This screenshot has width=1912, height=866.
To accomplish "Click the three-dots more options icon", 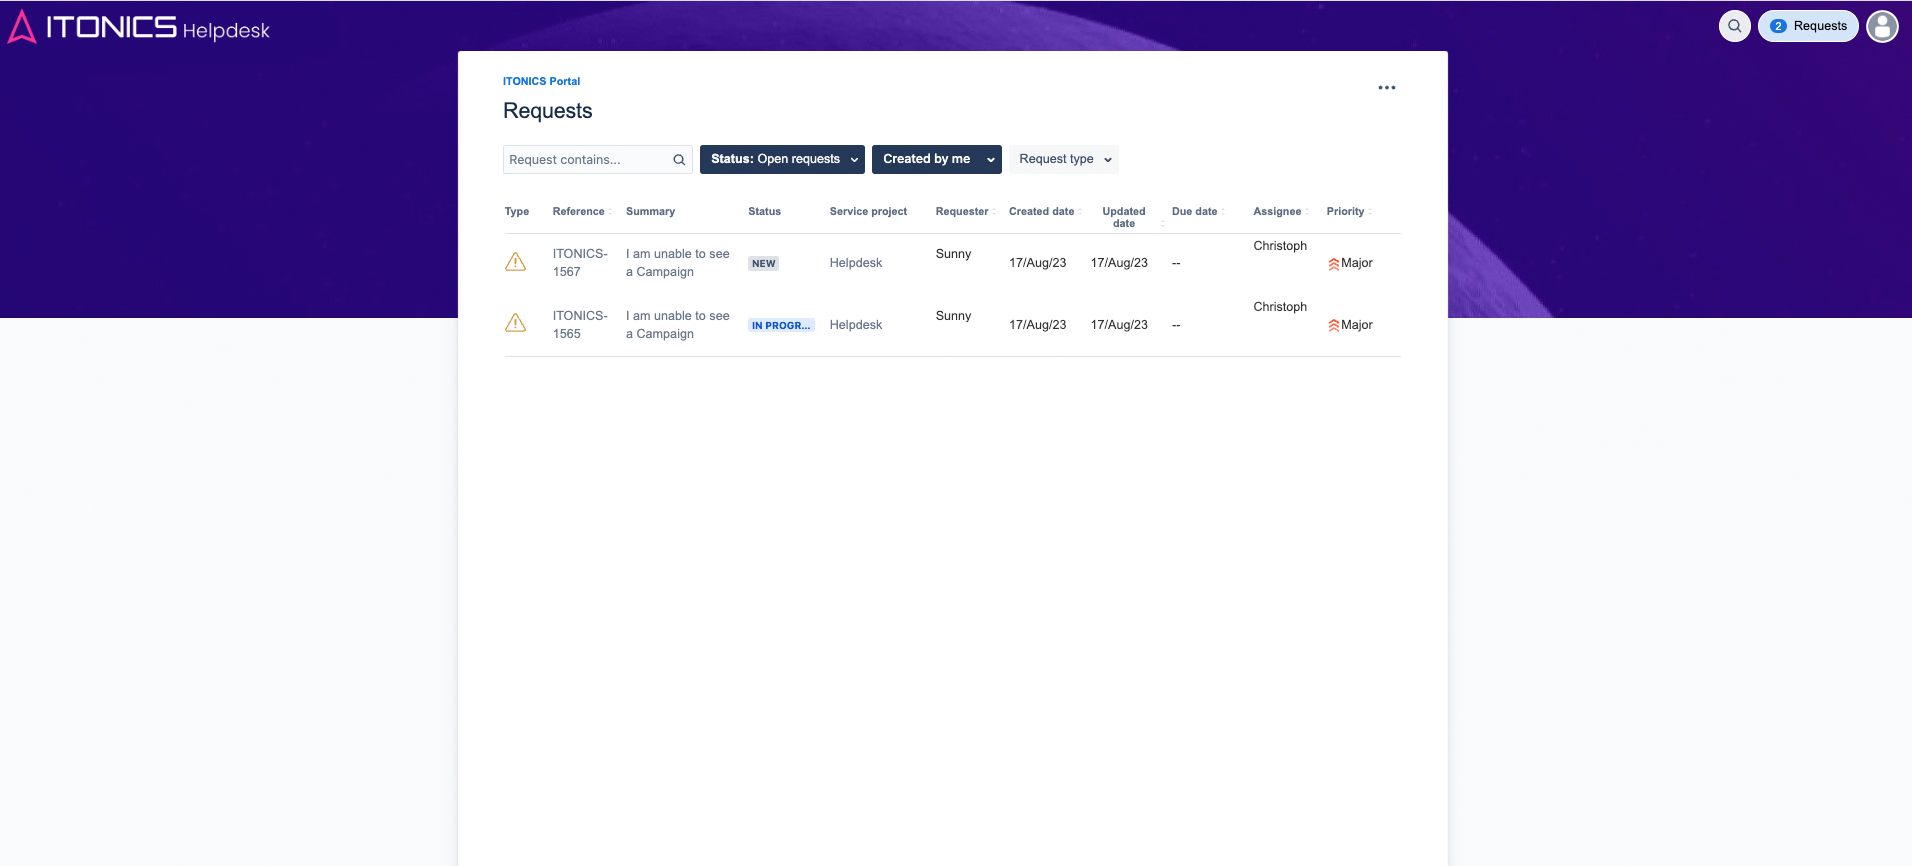I will [x=1386, y=88].
